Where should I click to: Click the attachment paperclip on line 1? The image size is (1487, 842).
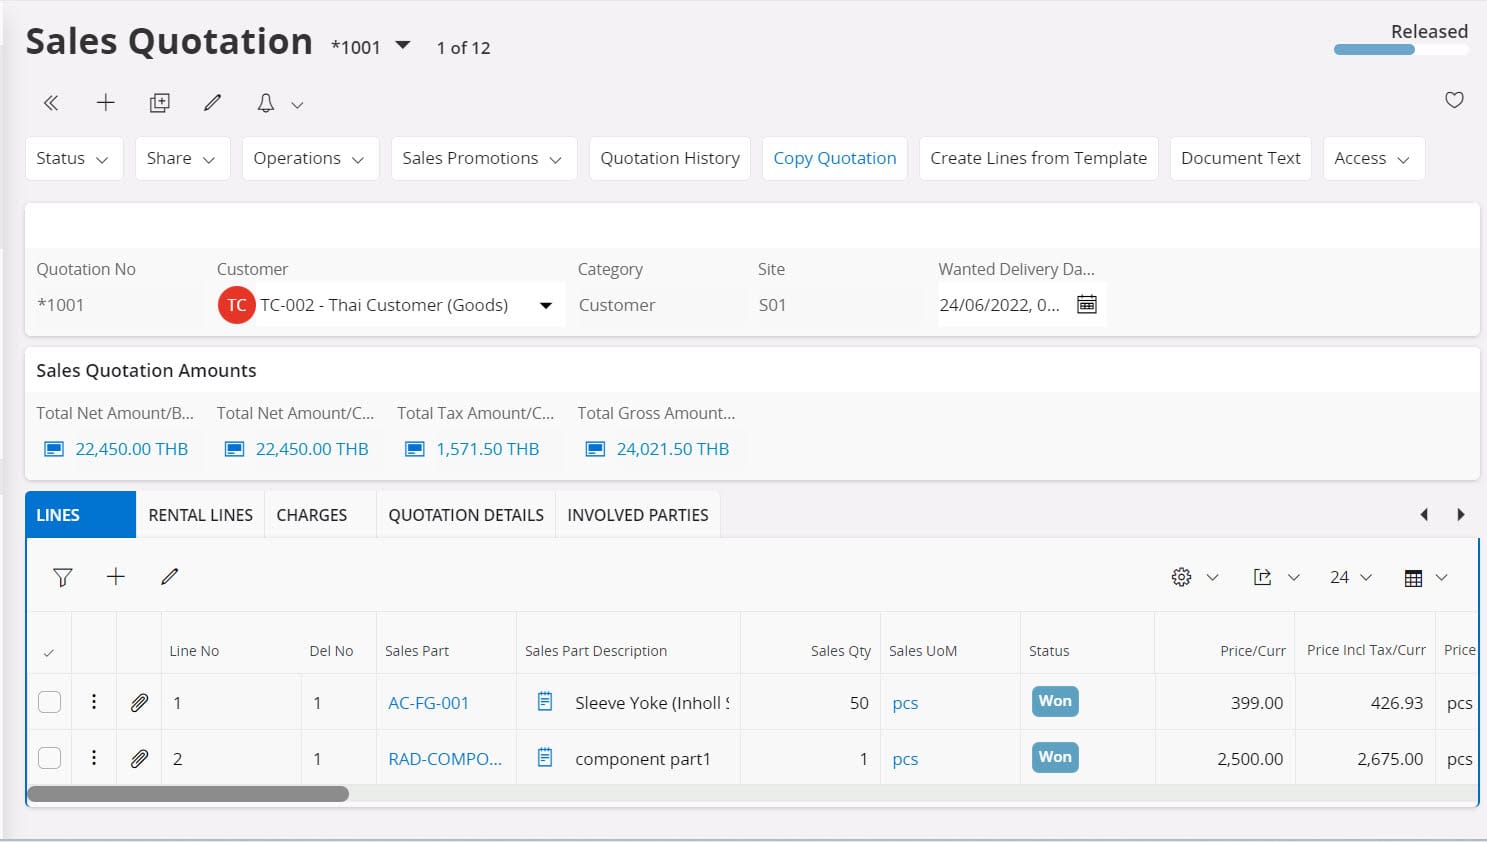[x=139, y=703]
